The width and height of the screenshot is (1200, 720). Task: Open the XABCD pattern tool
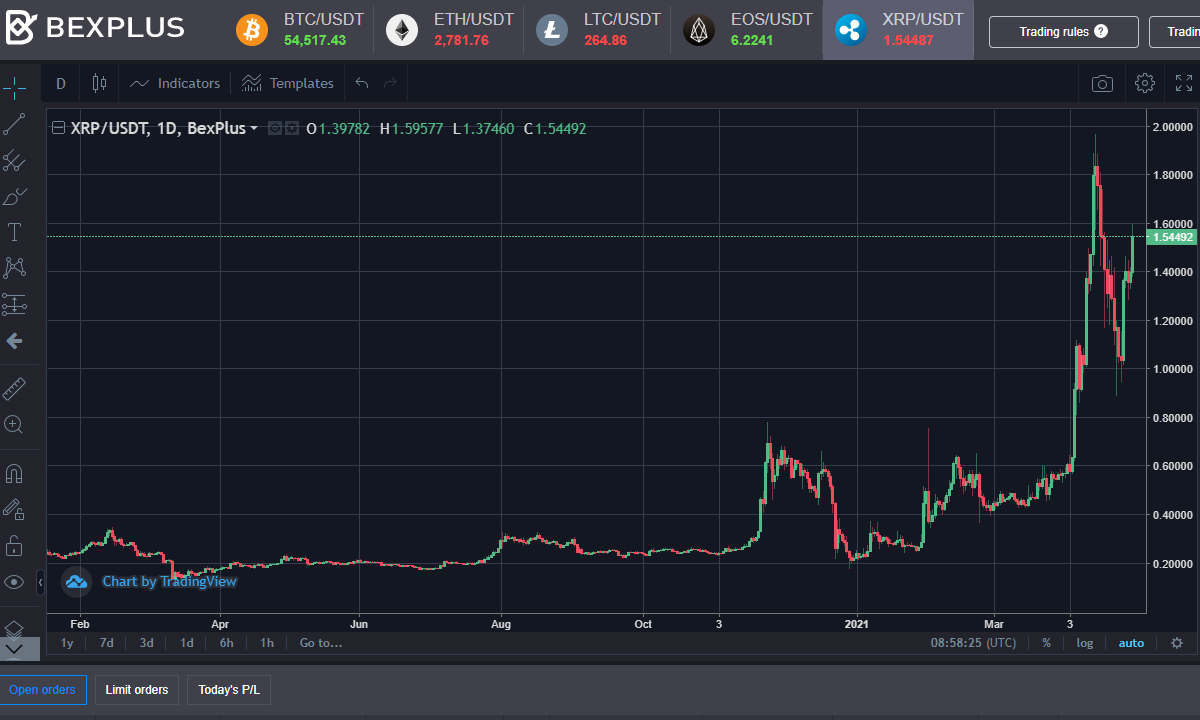click(x=15, y=267)
